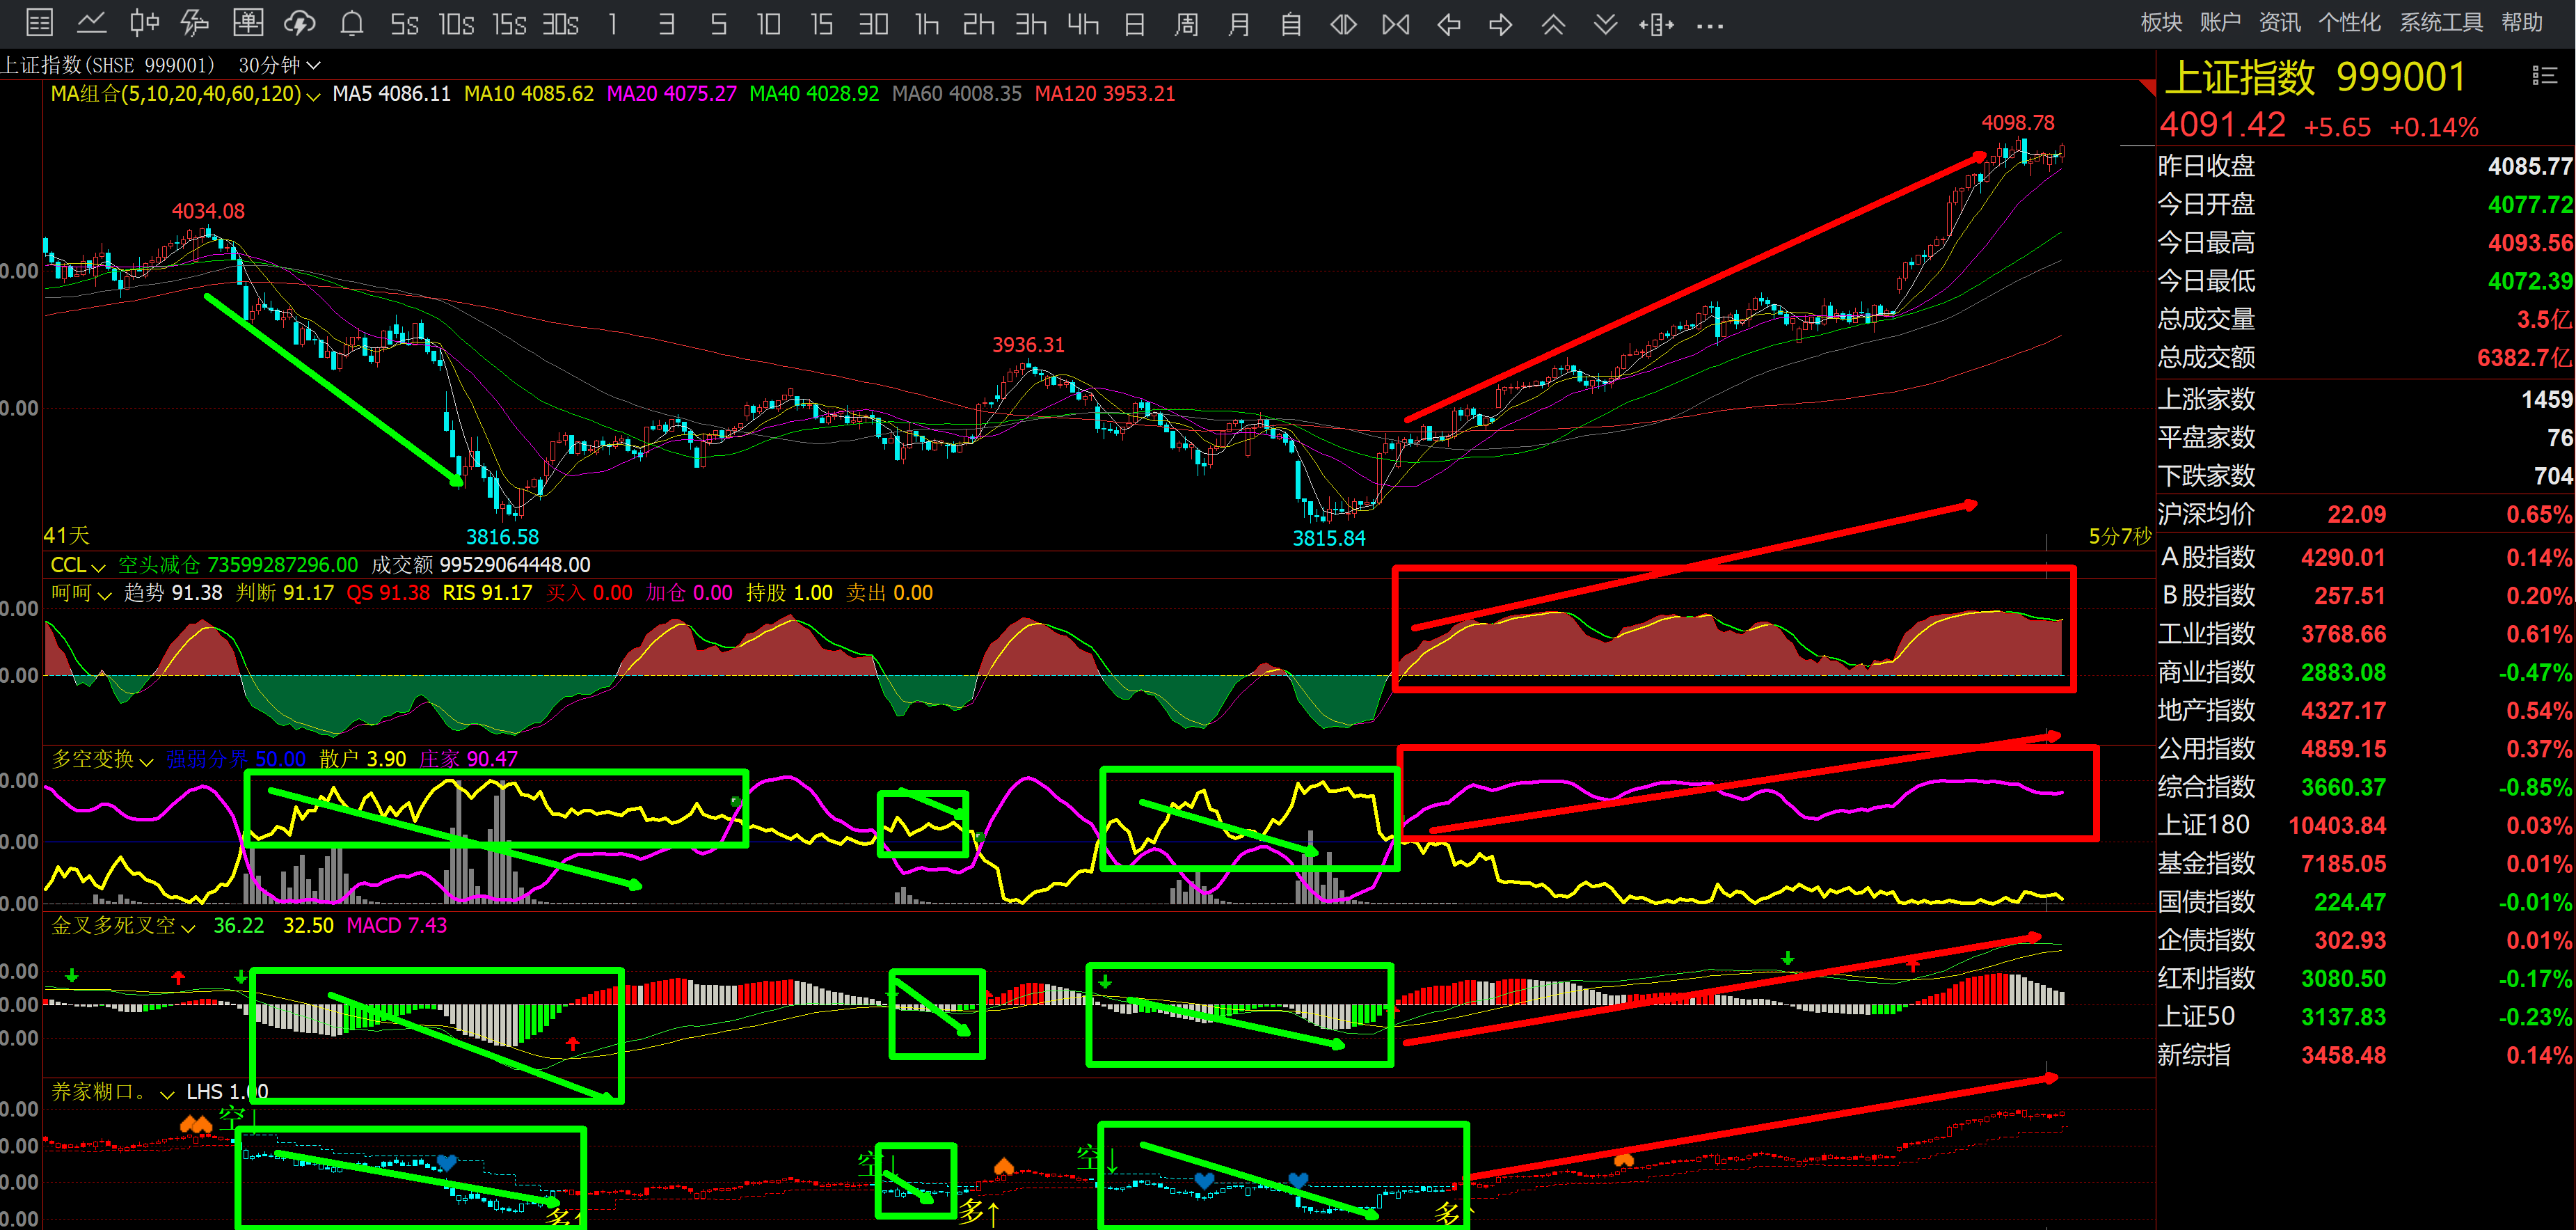Click the left arrow navigation icon
Image resolution: width=2576 pixels, height=1230 pixels.
click(1448, 24)
